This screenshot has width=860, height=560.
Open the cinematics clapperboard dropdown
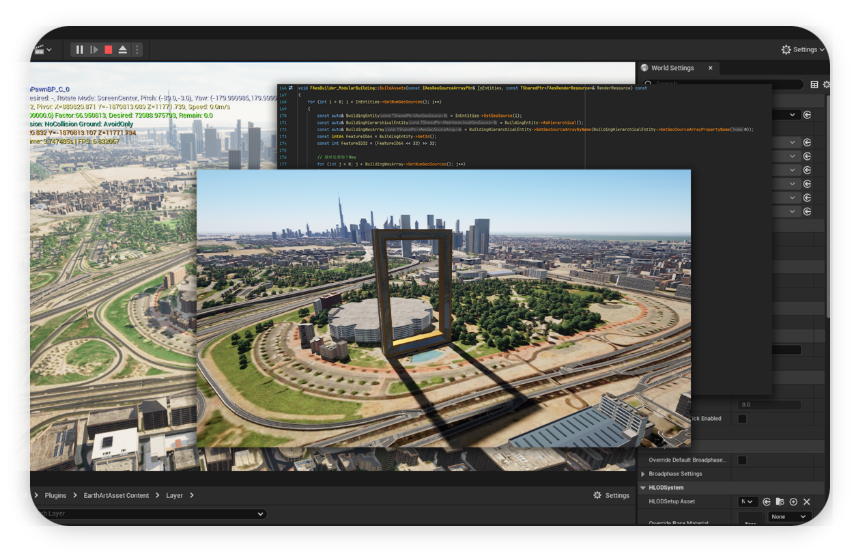[43, 50]
